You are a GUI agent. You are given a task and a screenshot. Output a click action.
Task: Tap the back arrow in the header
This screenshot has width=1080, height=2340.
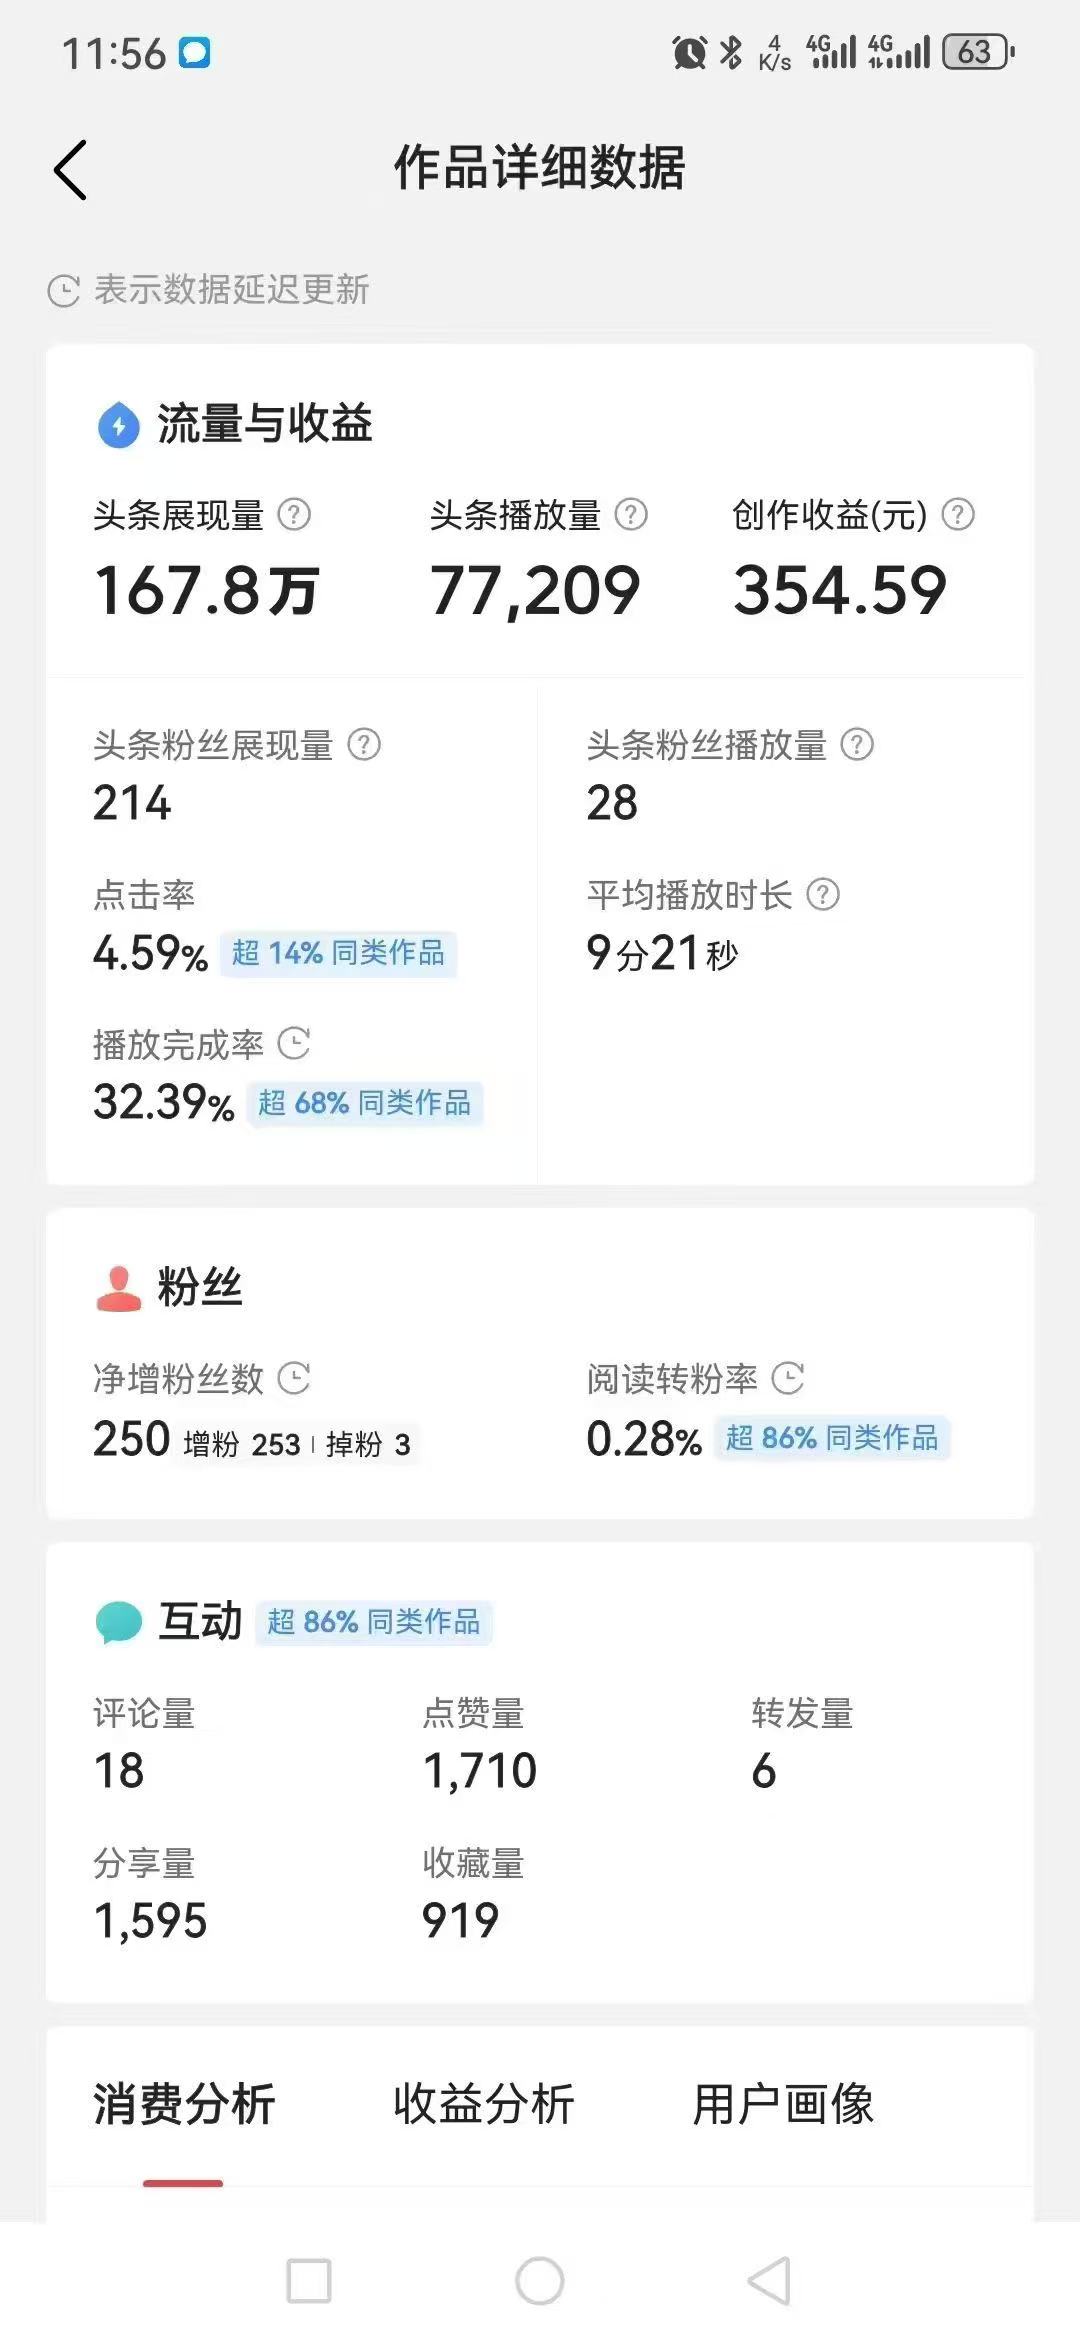[70, 169]
